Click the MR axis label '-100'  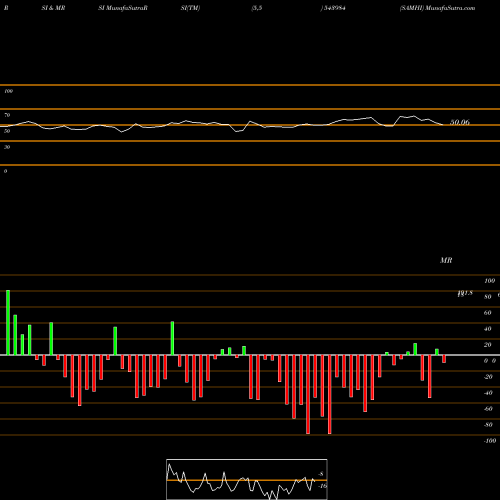click(x=490, y=441)
